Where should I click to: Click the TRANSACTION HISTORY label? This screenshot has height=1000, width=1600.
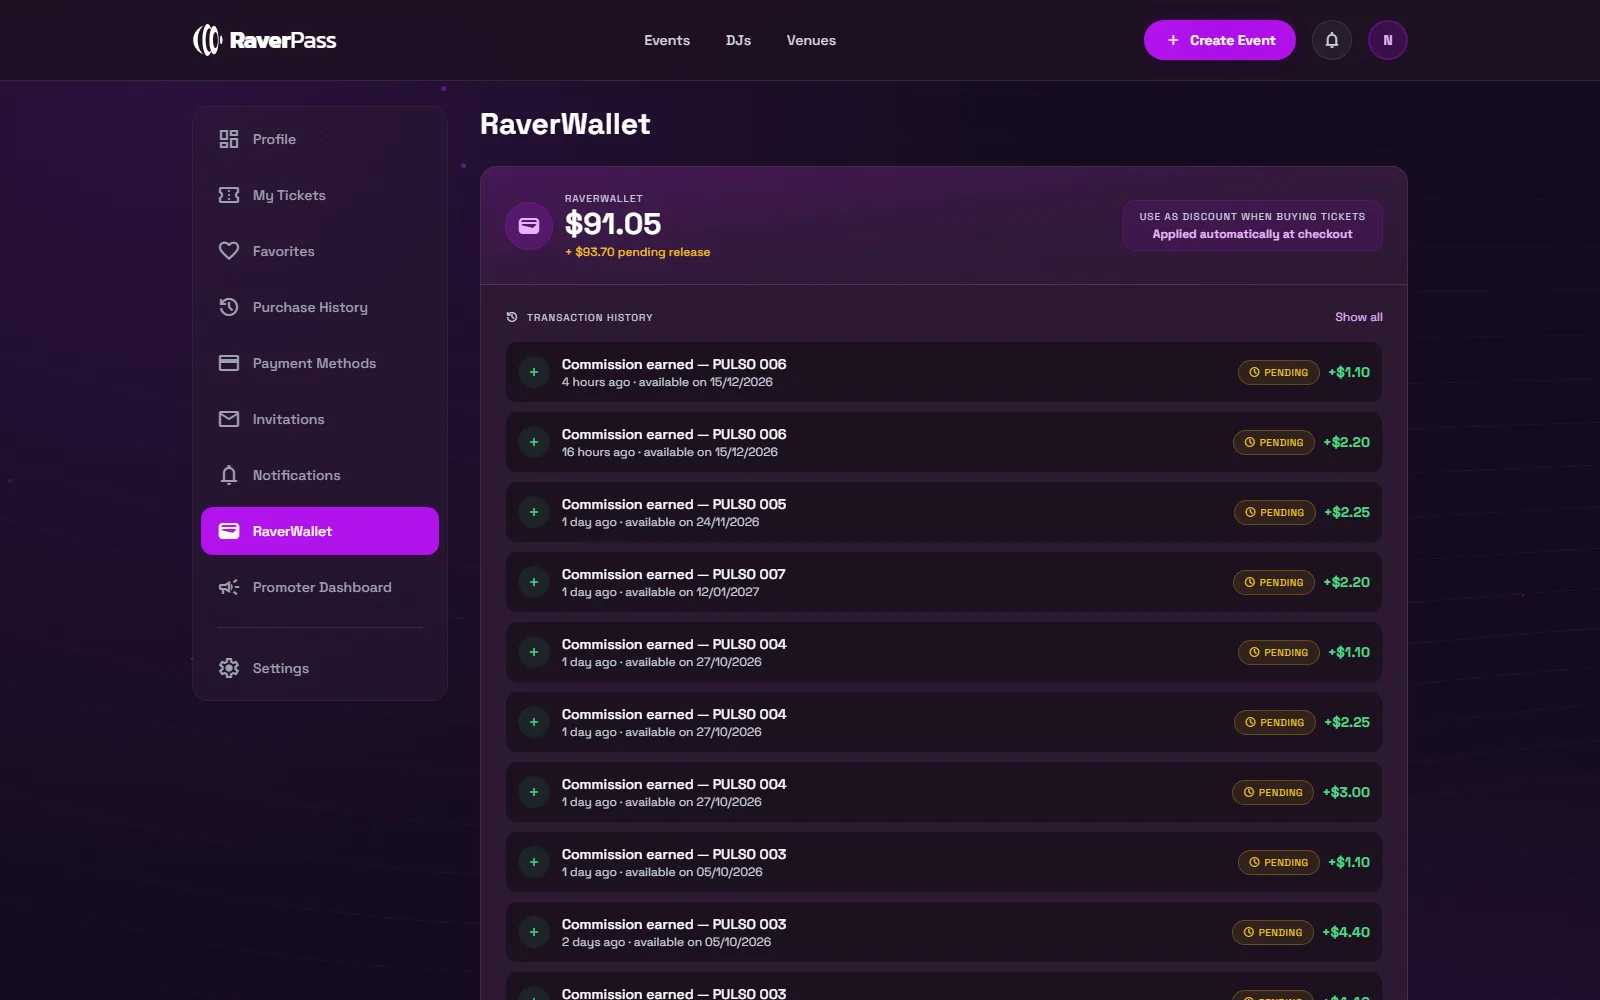point(590,317)
